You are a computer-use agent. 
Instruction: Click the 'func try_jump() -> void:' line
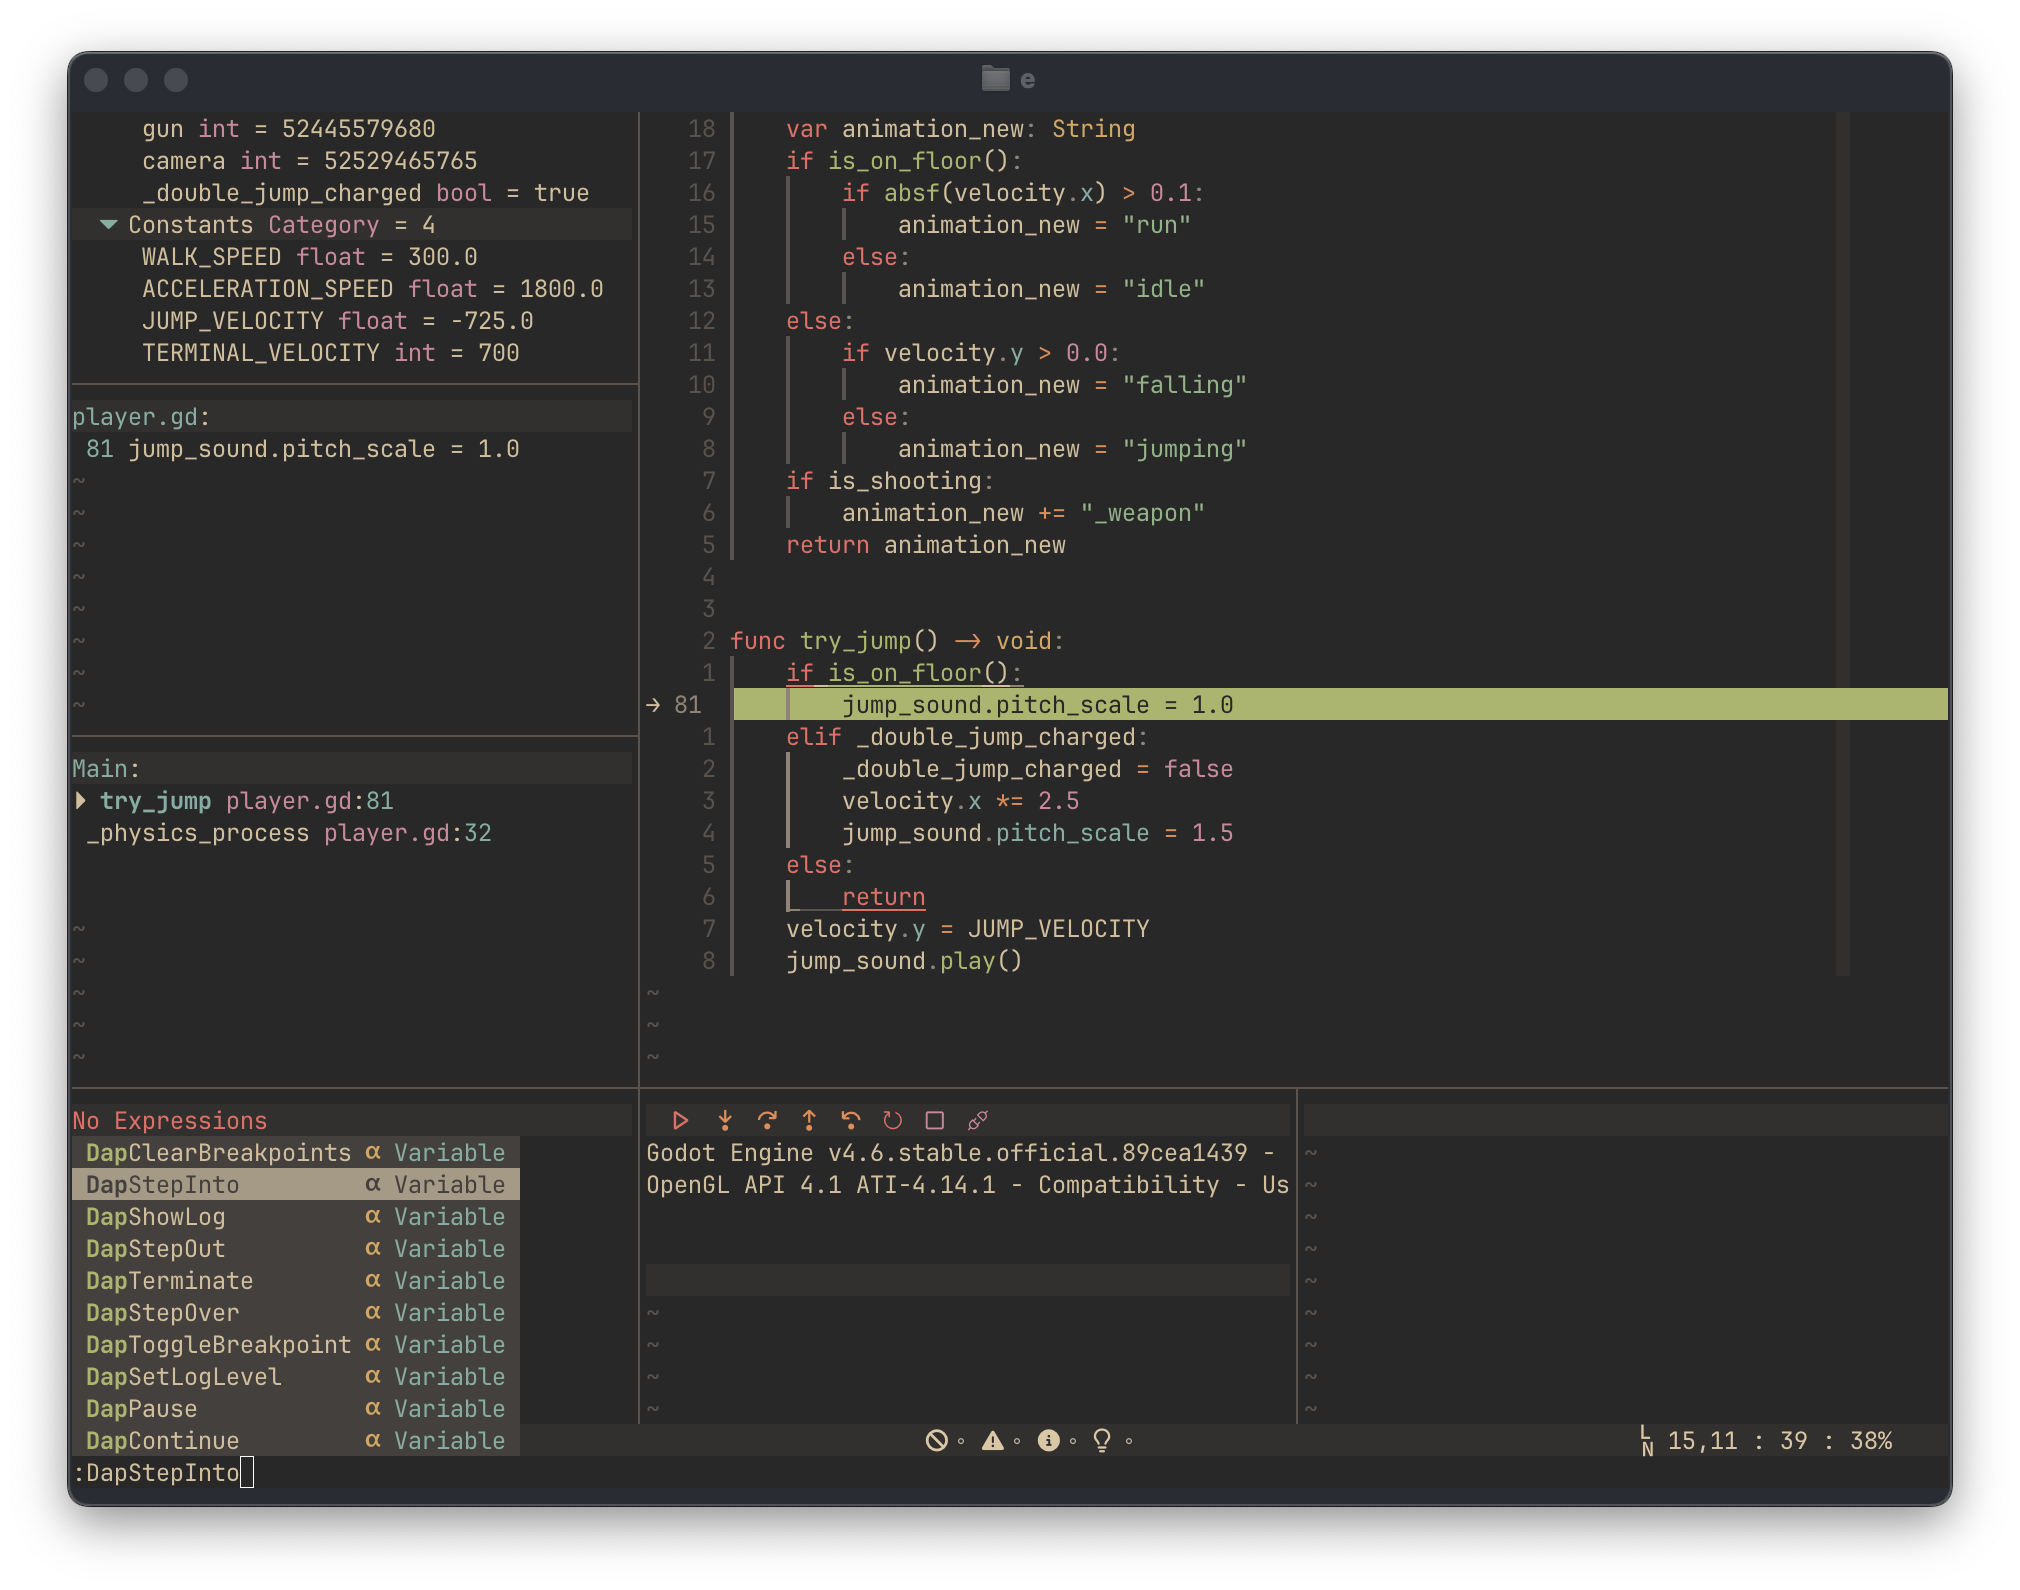click(x=897, y=640)
